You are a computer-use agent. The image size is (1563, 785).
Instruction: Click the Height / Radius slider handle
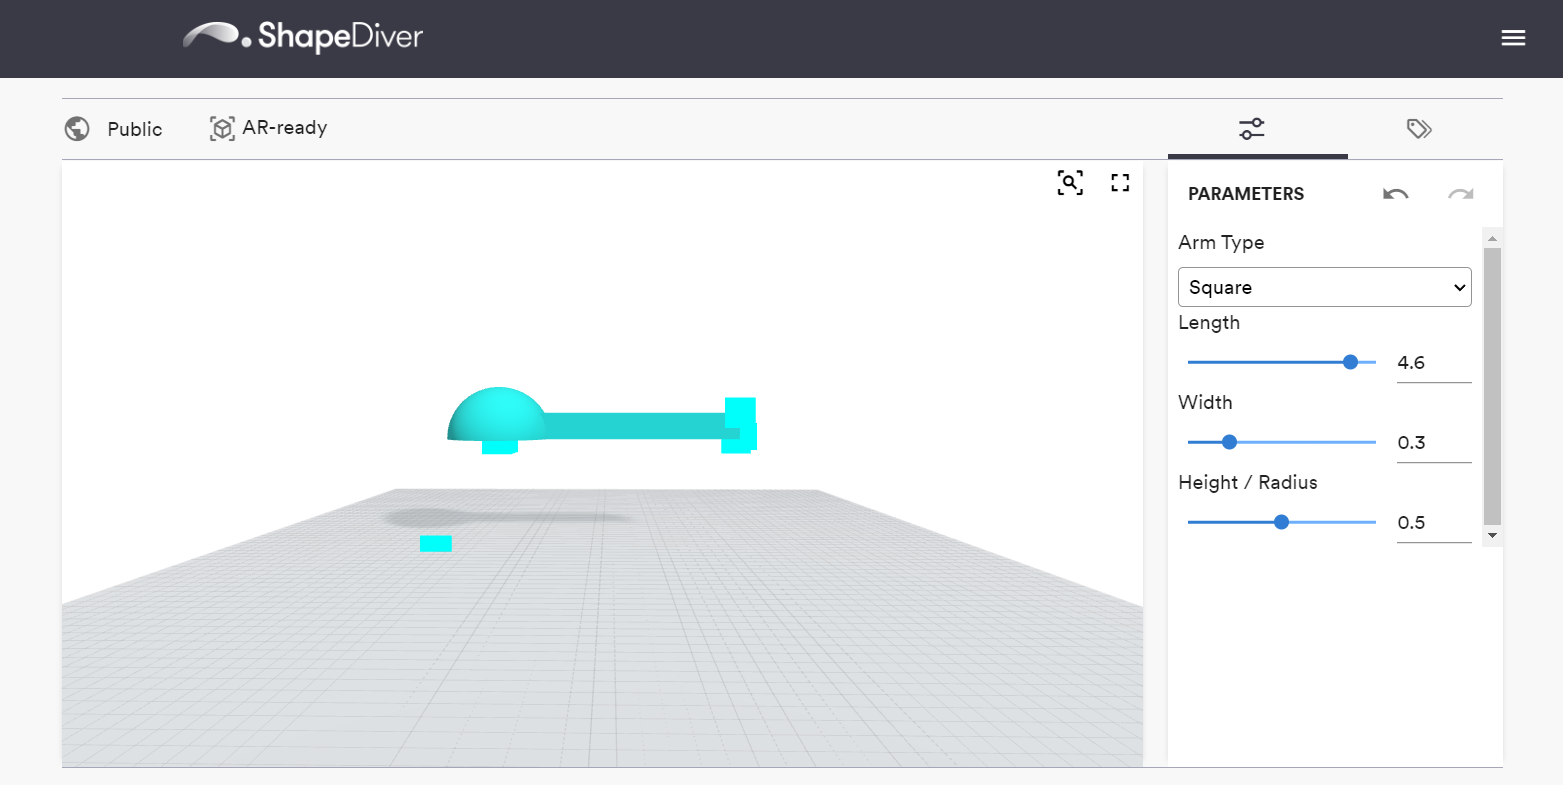[x=1281, y=521]
